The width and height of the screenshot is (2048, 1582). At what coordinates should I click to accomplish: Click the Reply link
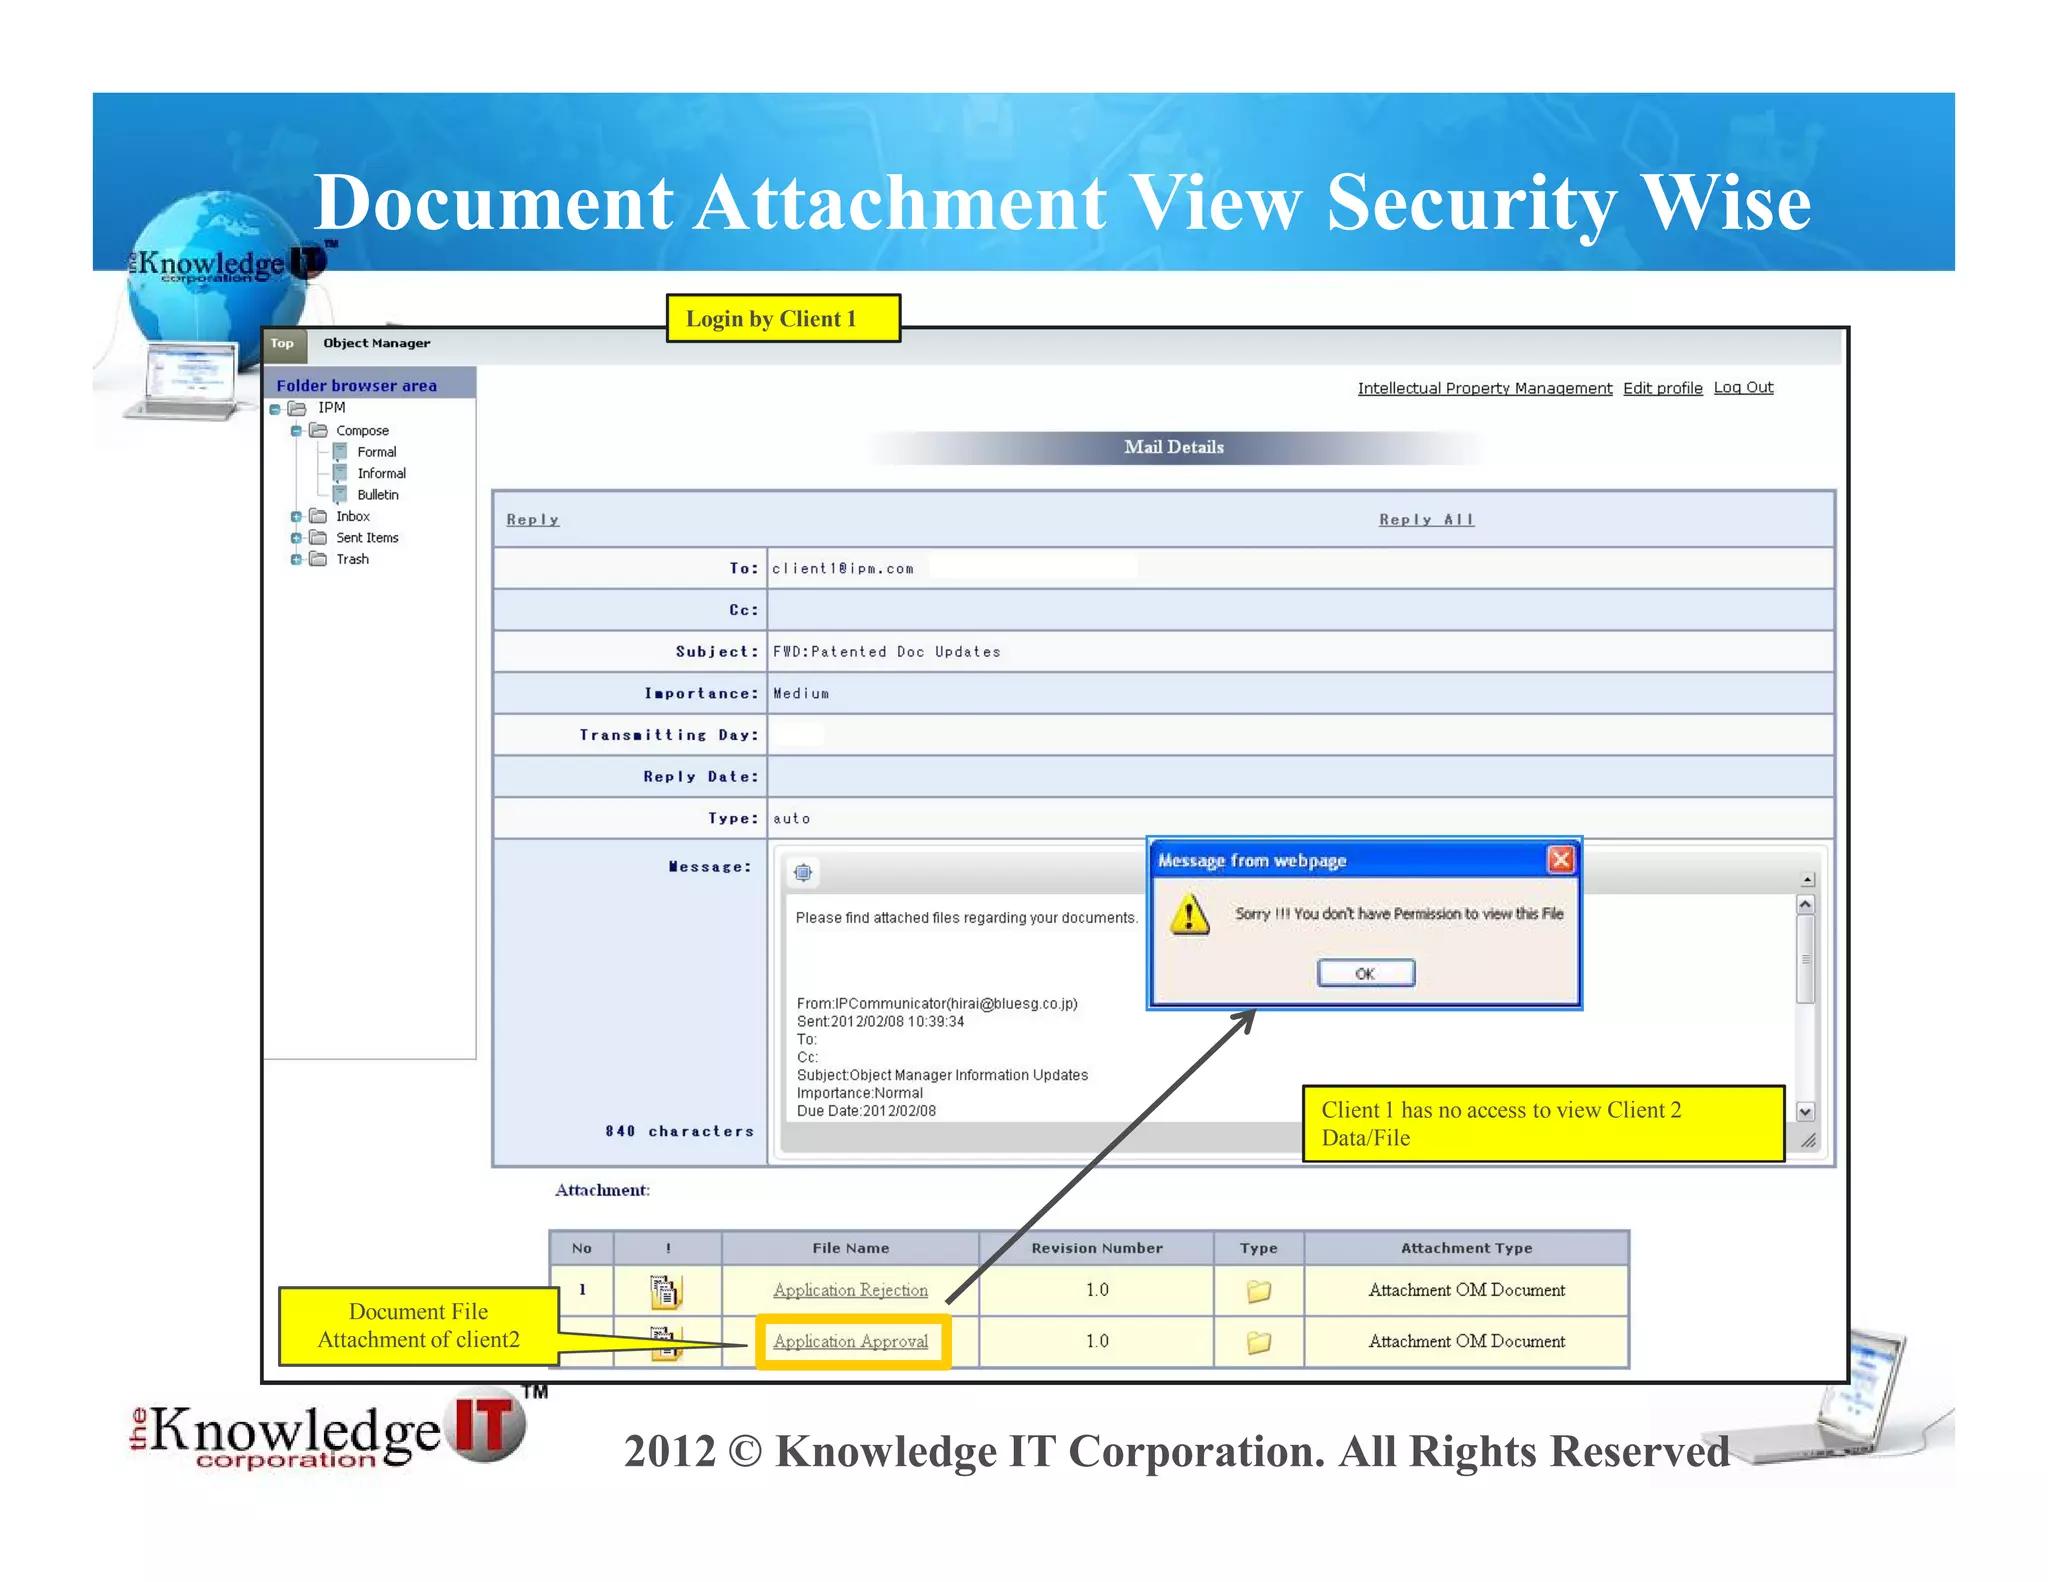click(532, 519)
